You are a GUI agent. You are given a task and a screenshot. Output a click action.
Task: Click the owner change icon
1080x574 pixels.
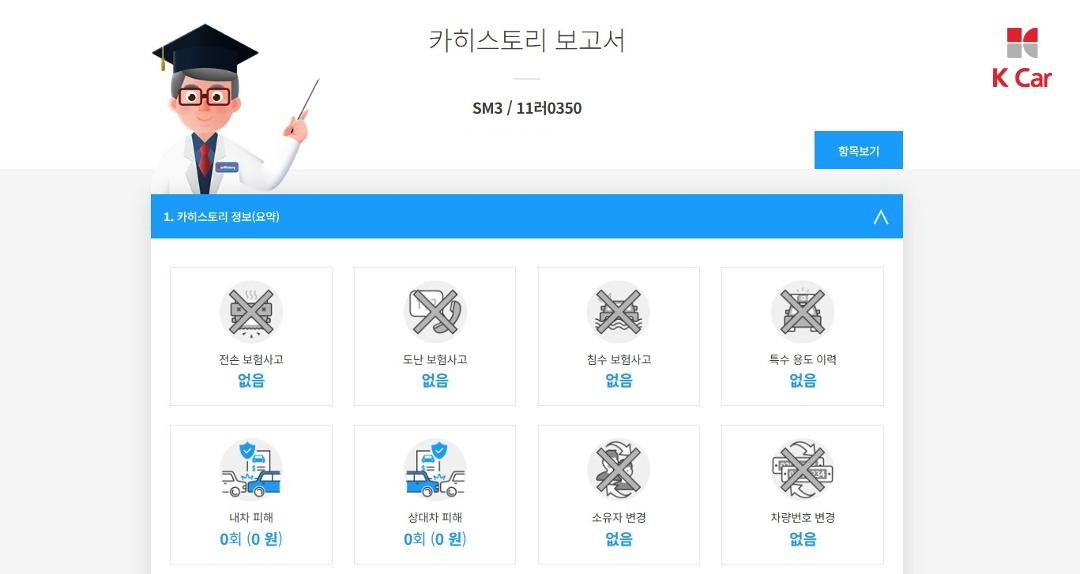[619, 470]
